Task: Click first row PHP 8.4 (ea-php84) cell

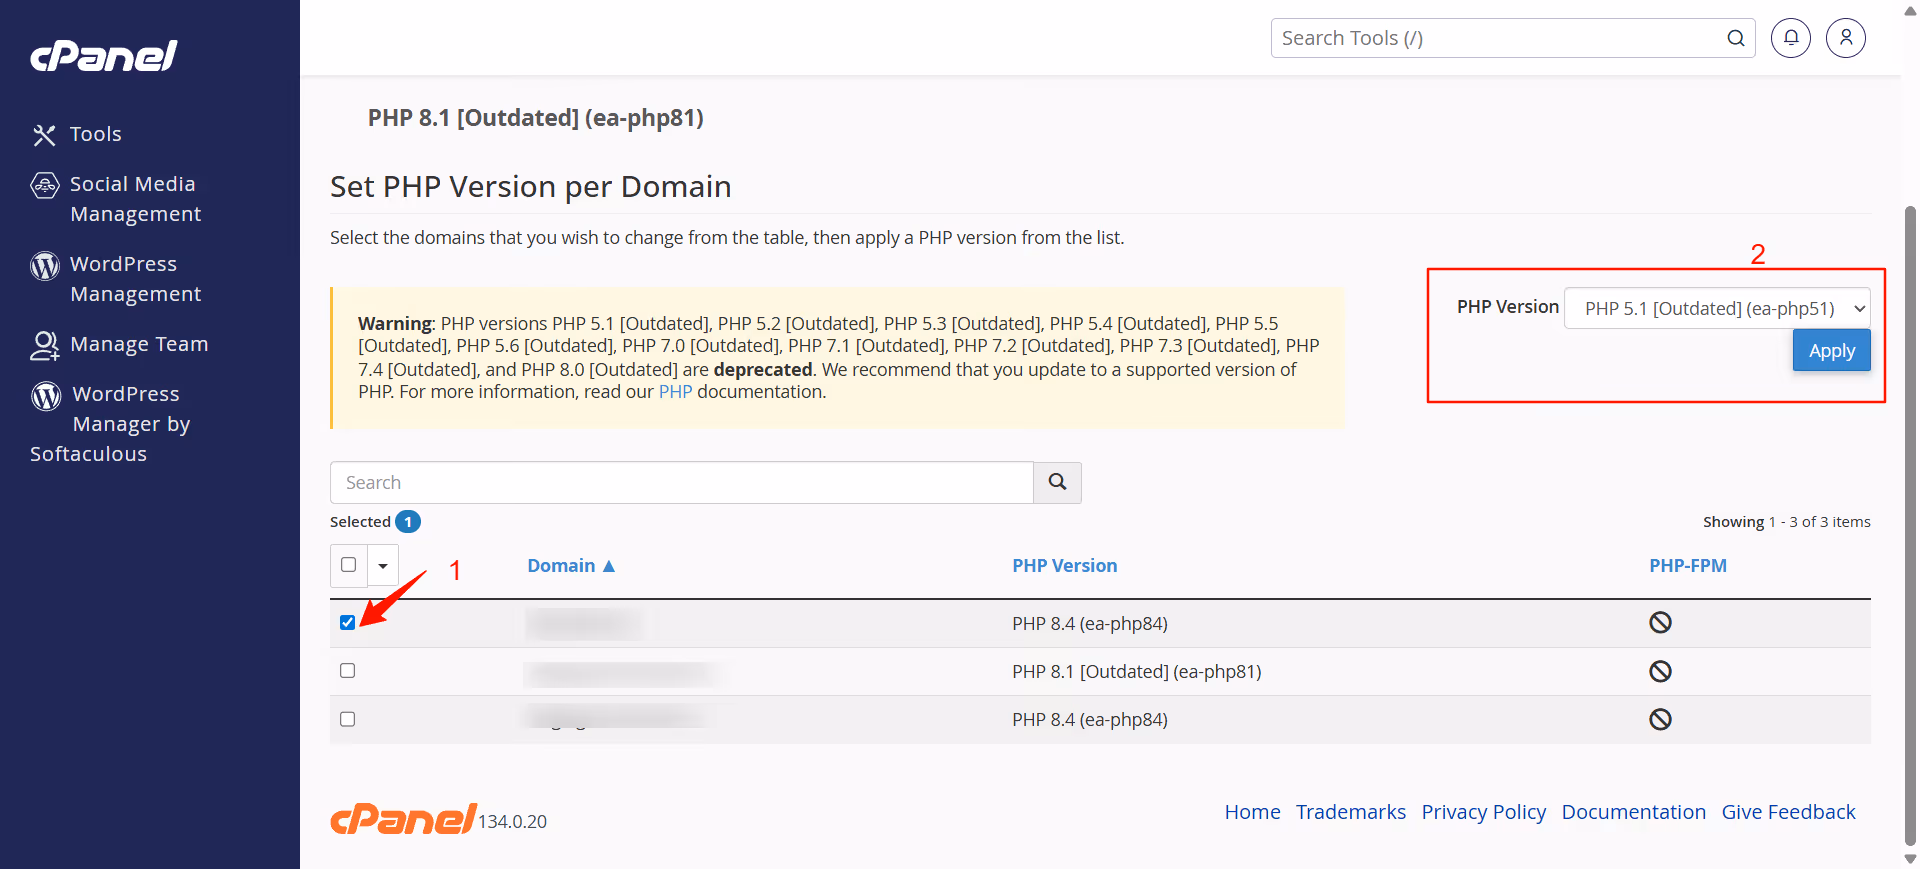Action: click(x=1090, y=624)
